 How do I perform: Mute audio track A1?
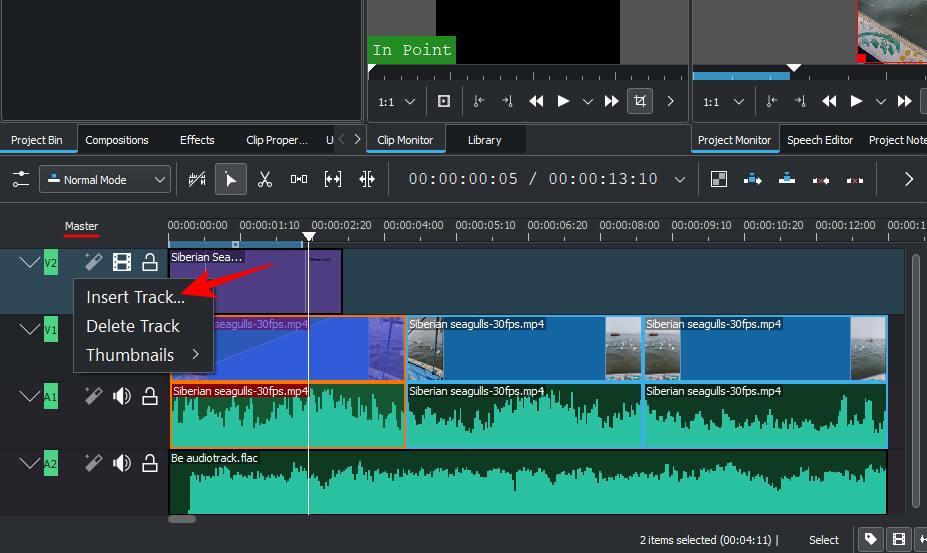122,396
